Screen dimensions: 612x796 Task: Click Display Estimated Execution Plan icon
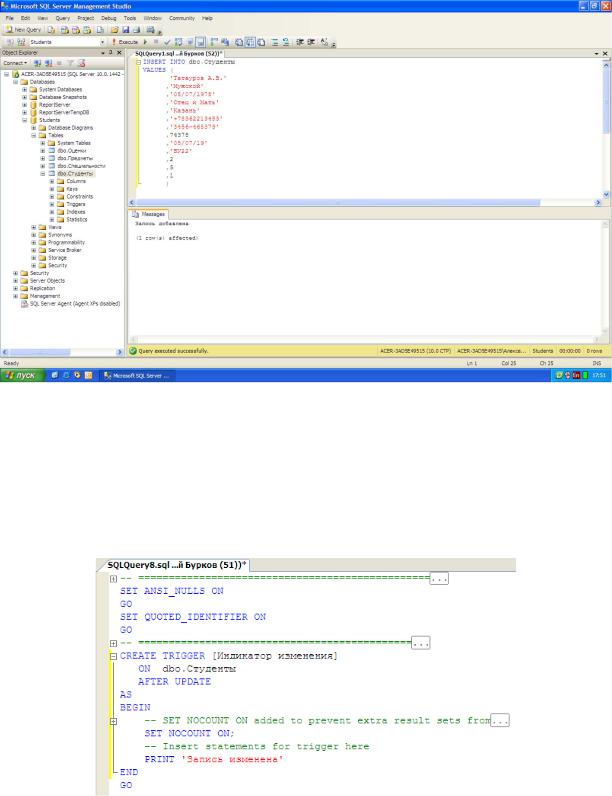point(179,42)
